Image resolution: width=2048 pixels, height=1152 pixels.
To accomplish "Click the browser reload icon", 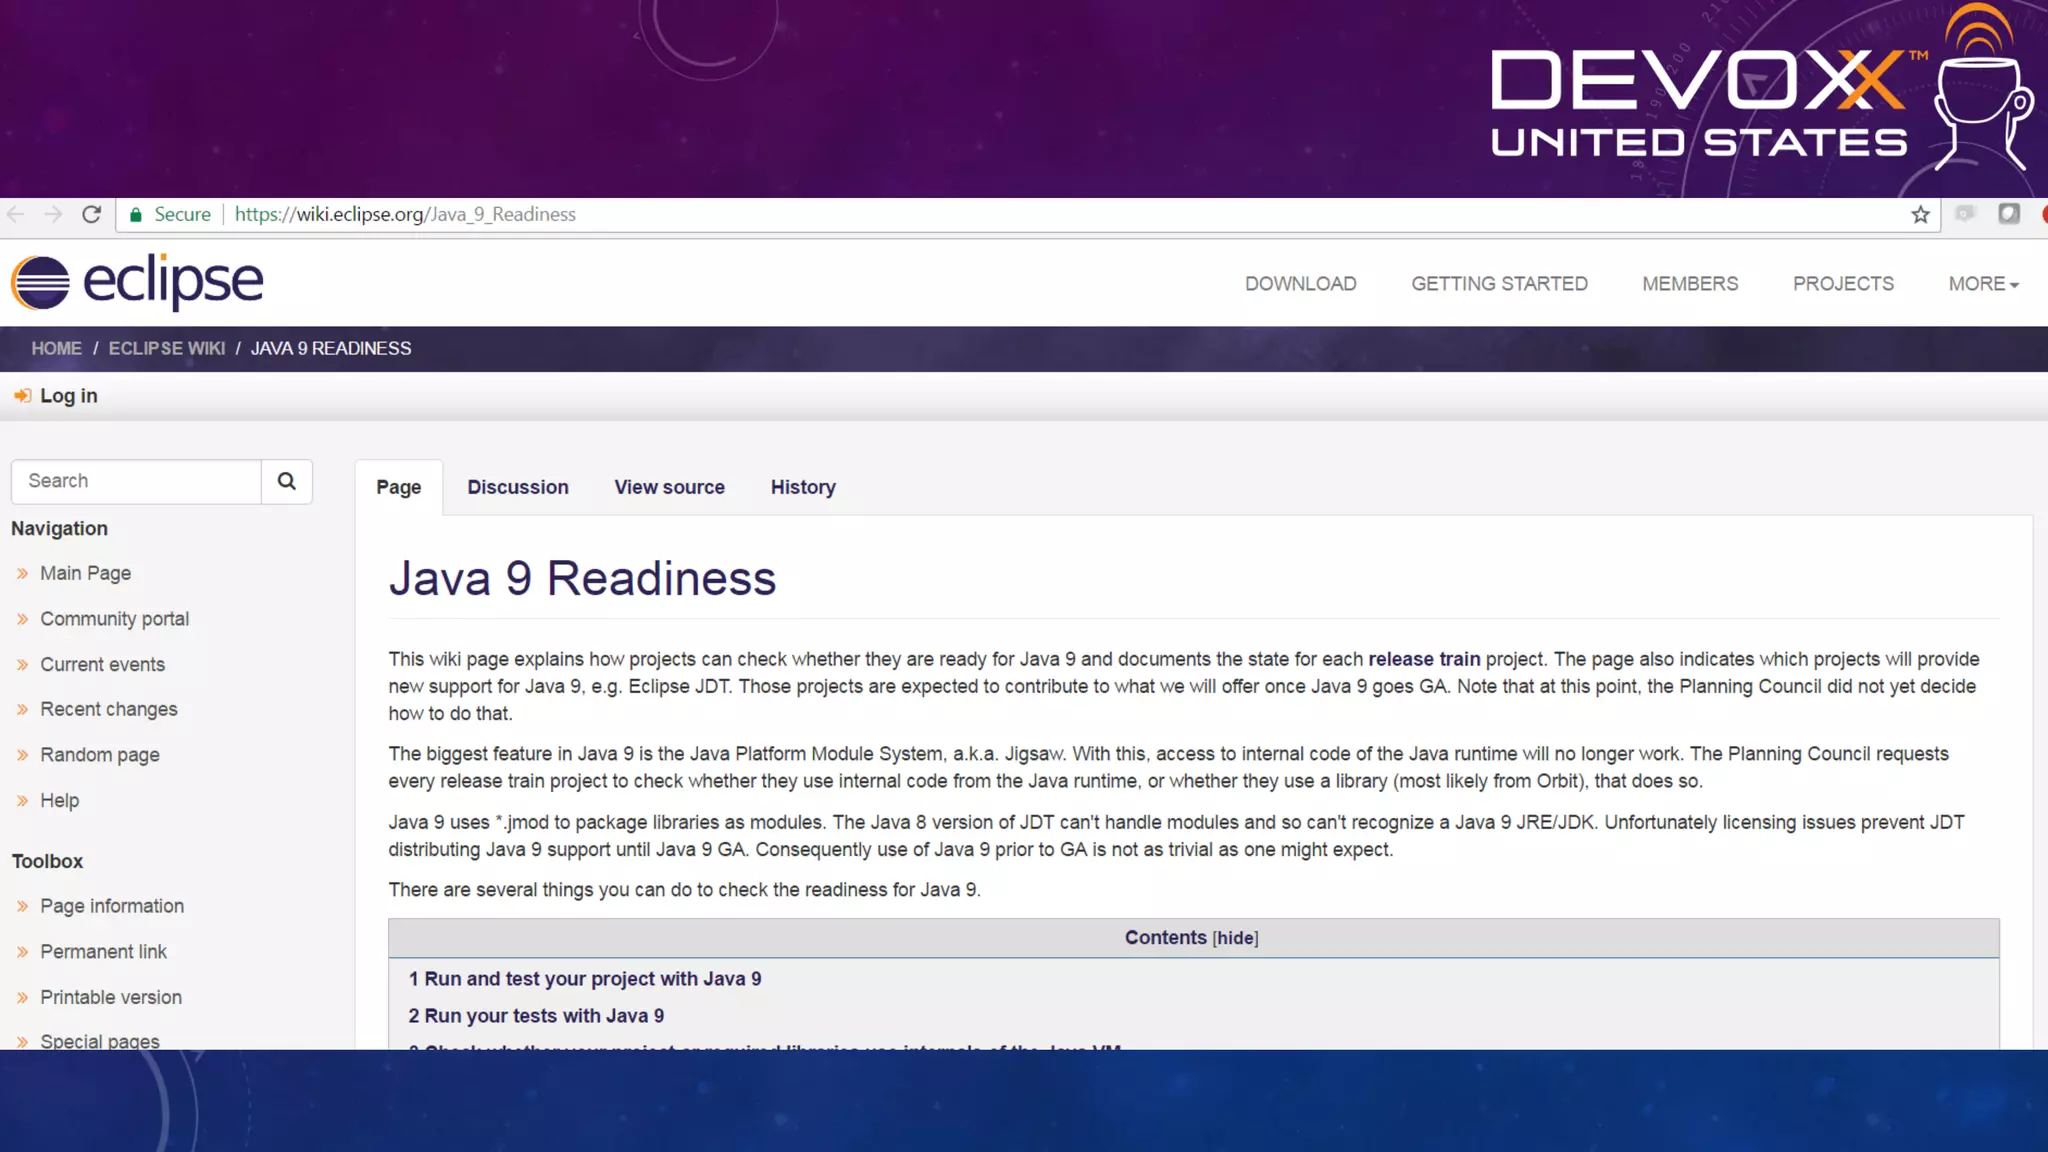I will 91,214.
